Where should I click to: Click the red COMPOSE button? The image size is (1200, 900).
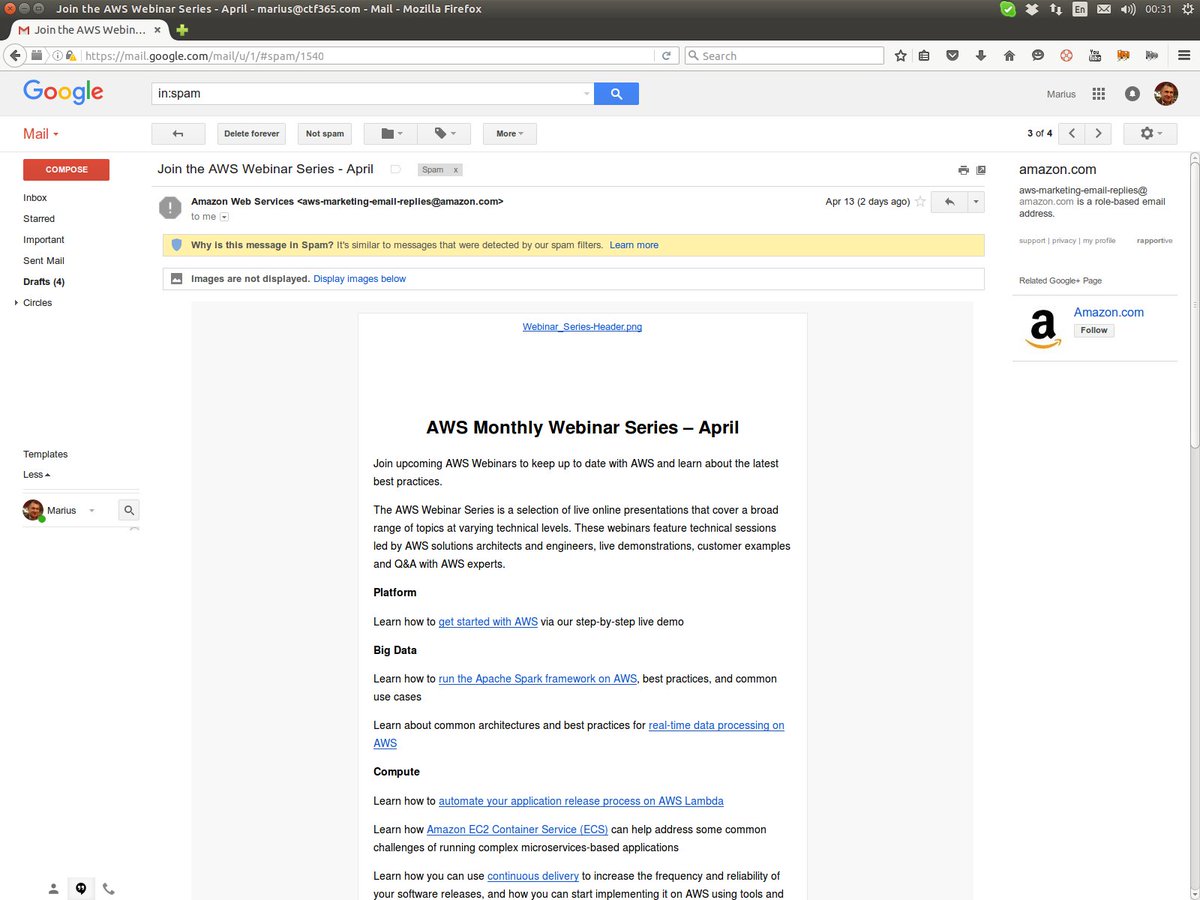tap(66, 170)
